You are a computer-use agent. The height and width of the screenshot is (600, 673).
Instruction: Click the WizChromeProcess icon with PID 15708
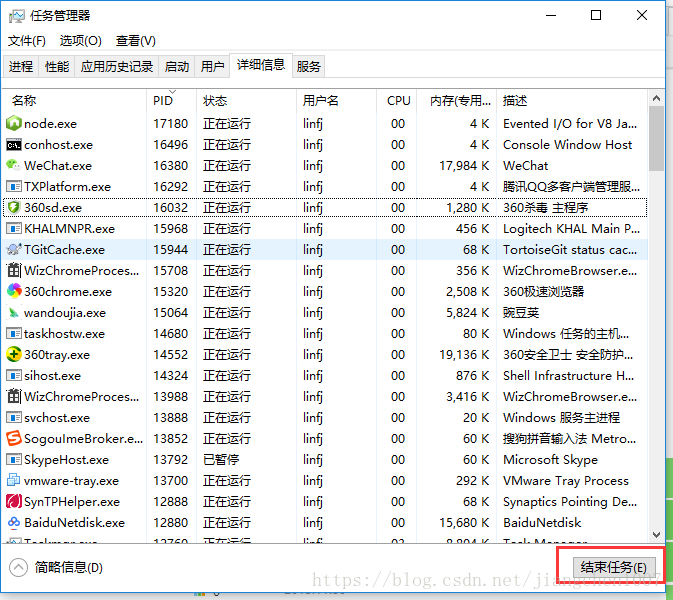coord(14,270)
